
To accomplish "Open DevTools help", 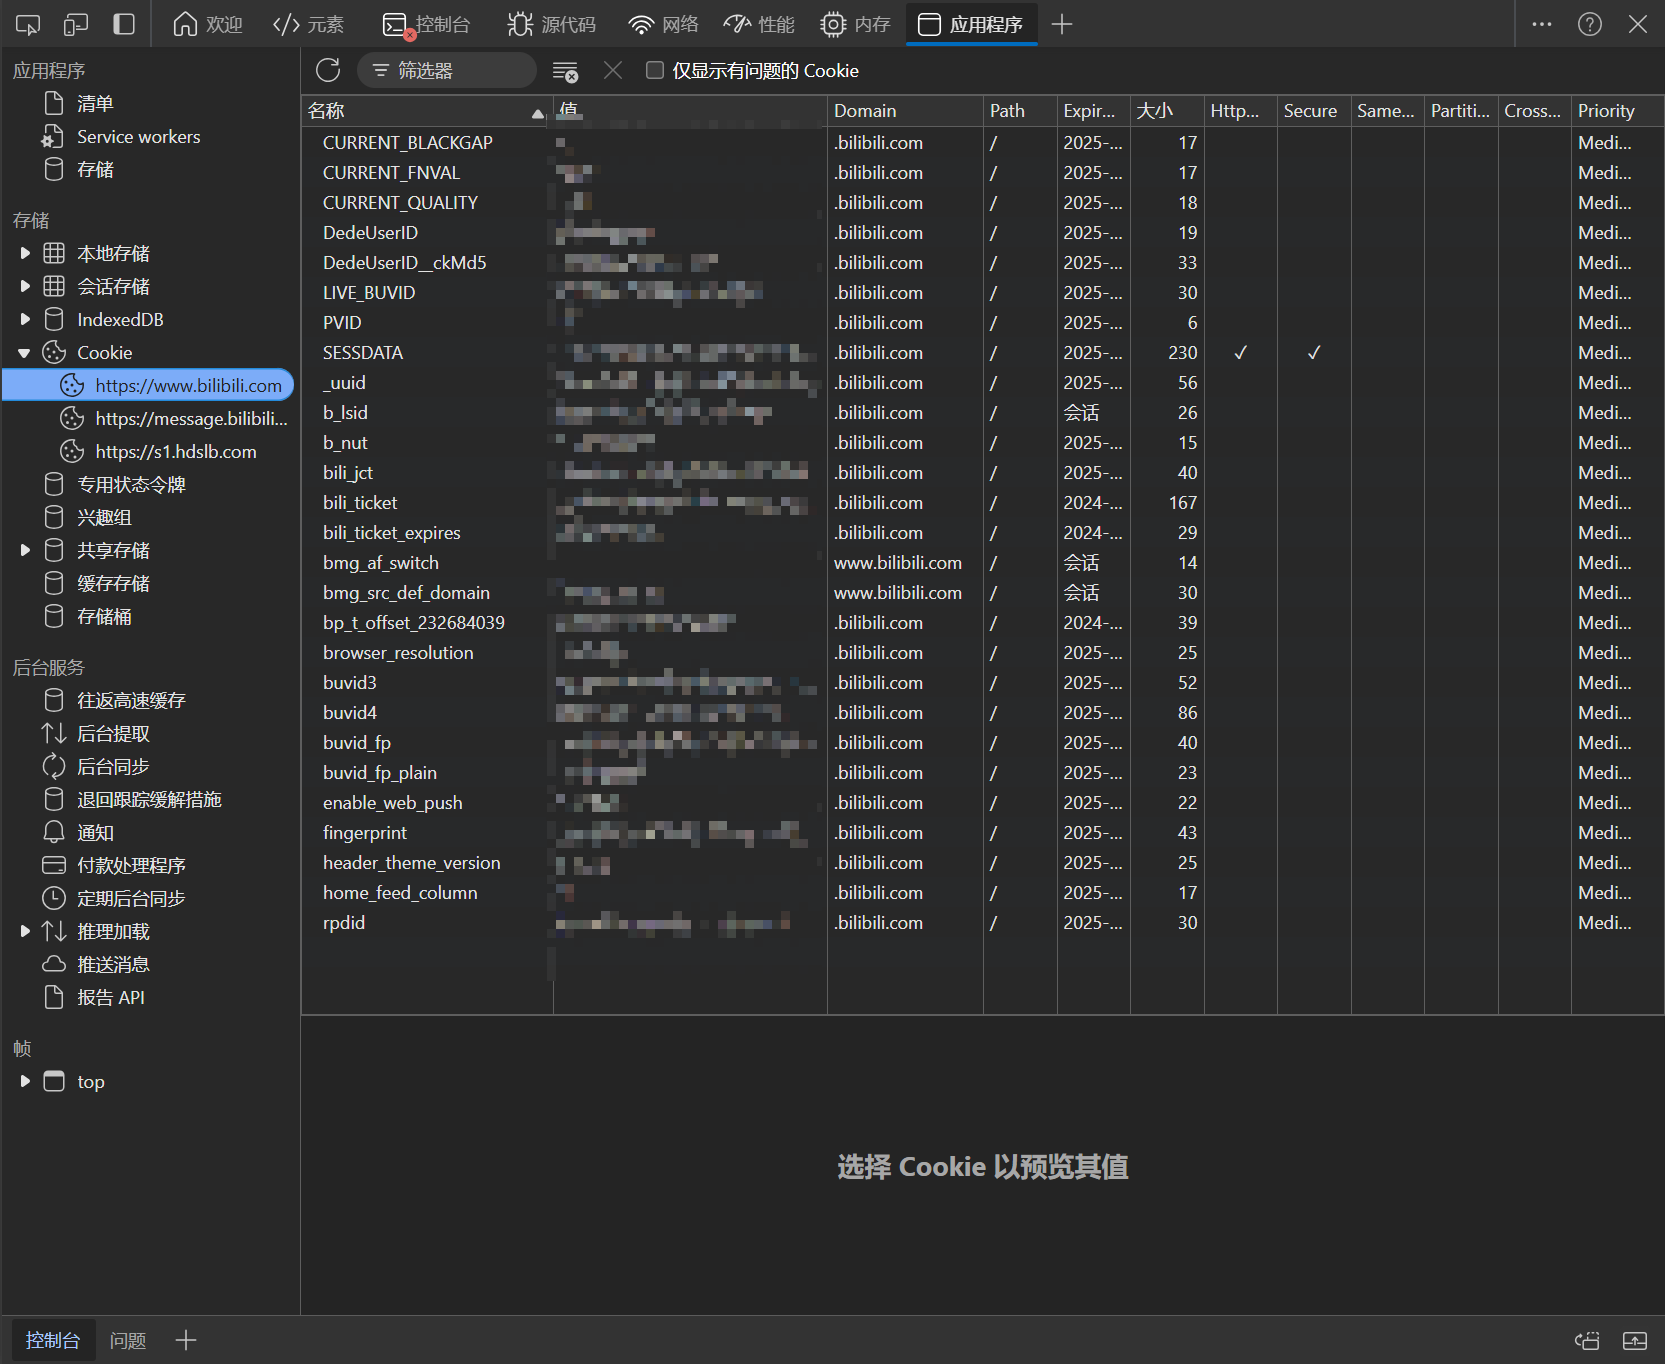I will click(1589, 23).
